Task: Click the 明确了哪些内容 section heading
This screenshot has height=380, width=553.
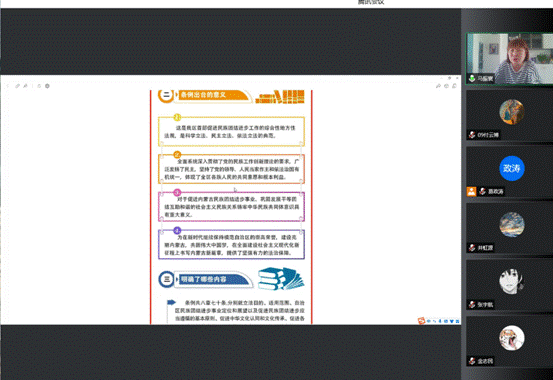Action: click(203, 279)
